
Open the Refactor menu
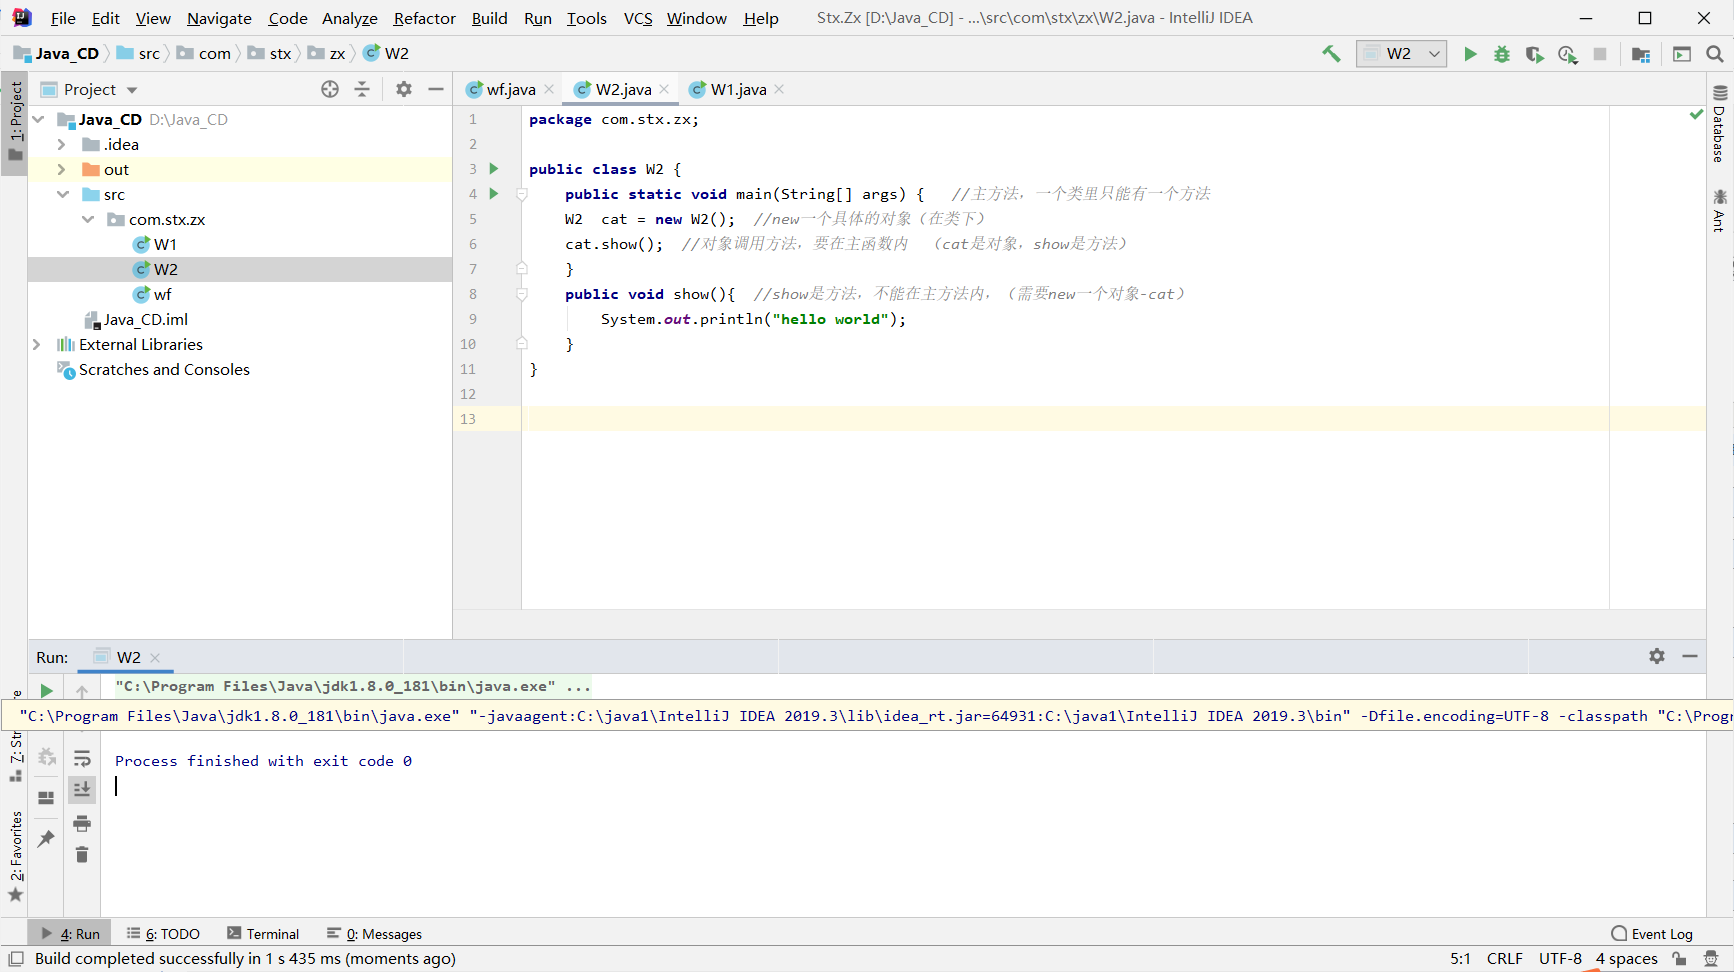pos(424,18)
